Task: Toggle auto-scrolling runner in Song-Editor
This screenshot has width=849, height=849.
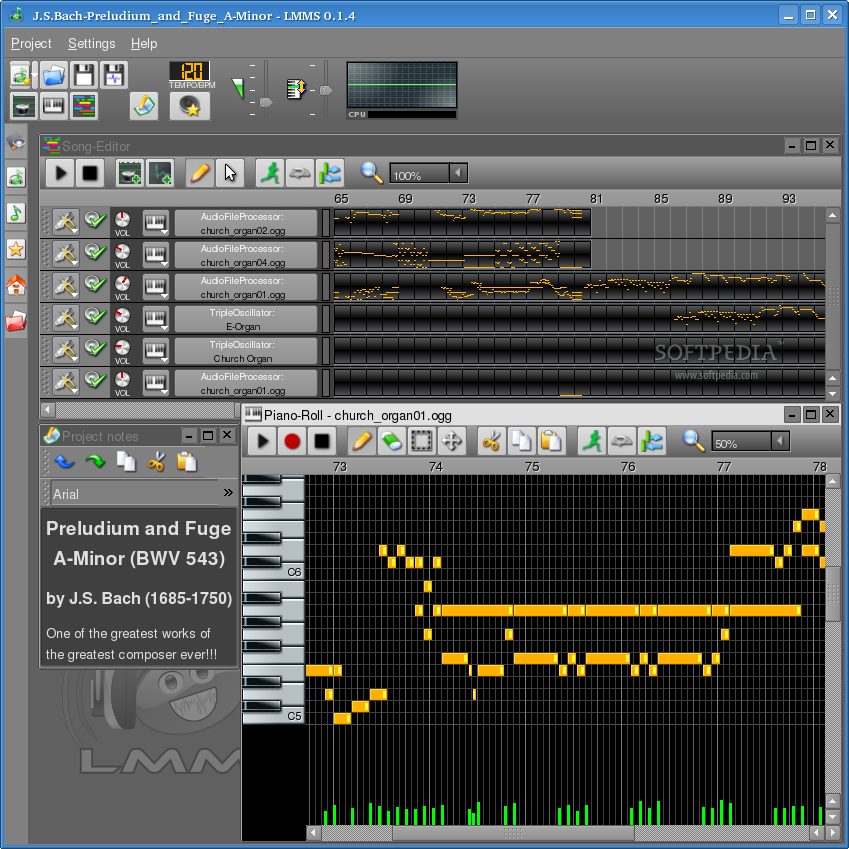Action: [270, 173]
